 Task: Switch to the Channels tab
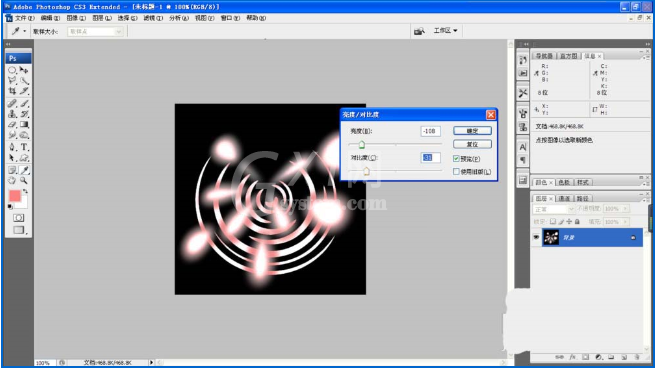pos(564,198)
